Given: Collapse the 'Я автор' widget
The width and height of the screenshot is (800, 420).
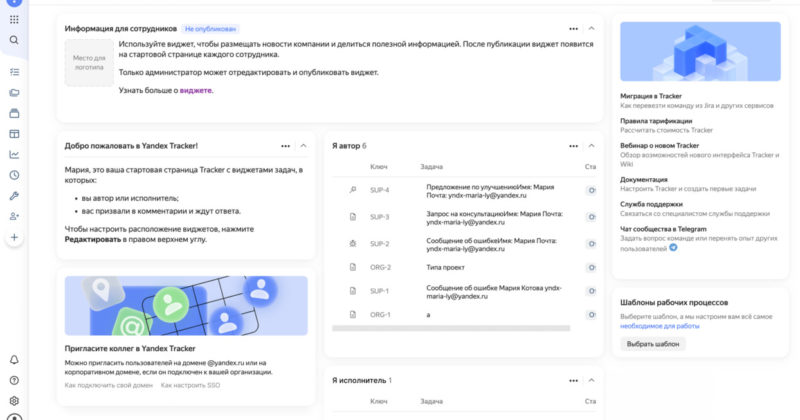Looking at the screenshot, I should point(591,145).
